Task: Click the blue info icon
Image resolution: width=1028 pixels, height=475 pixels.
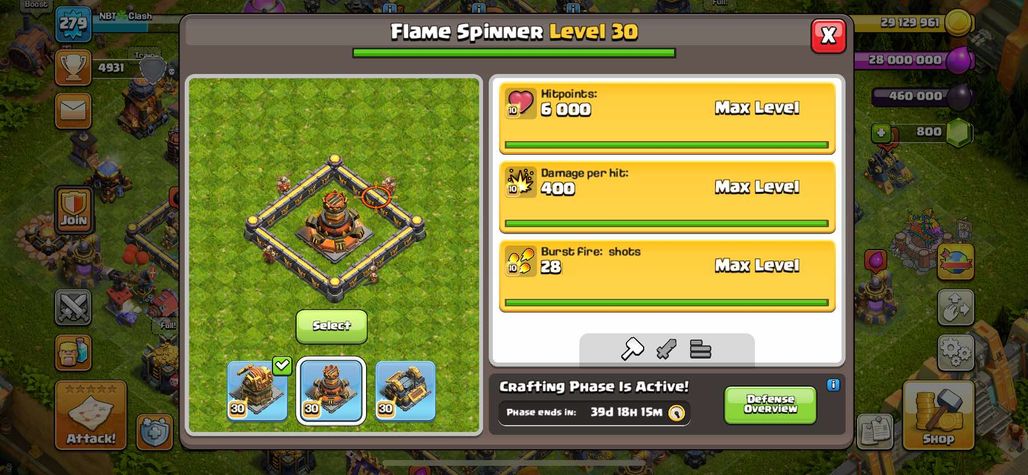Action: (833, 385)
